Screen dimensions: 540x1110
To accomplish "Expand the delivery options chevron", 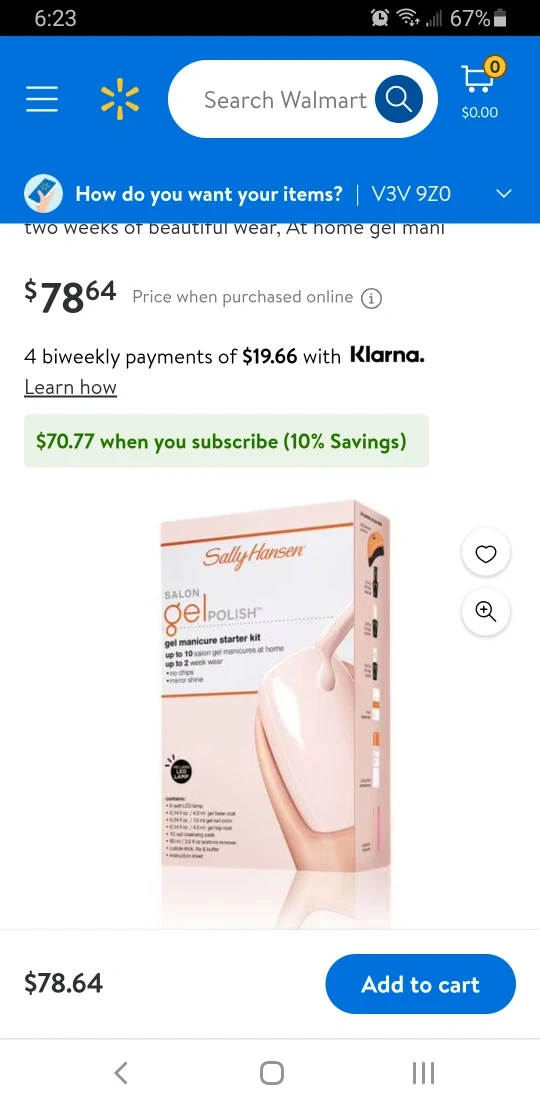I will point(503,193).
